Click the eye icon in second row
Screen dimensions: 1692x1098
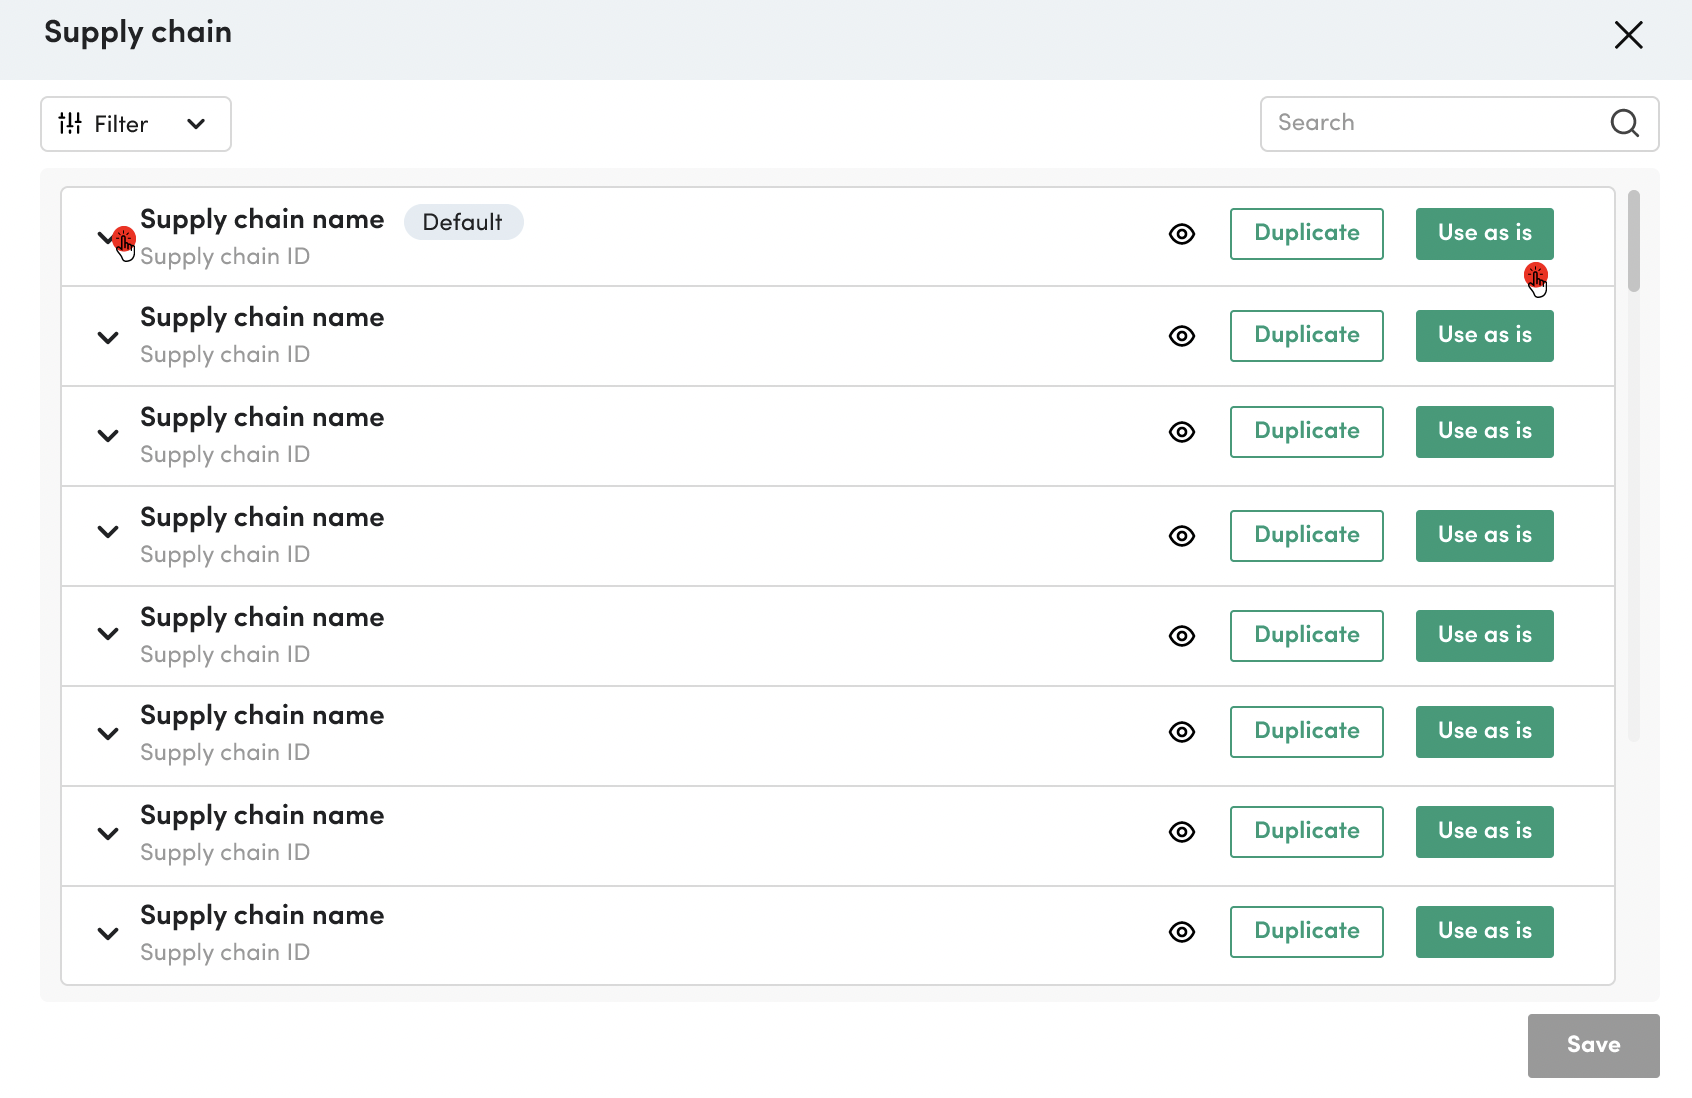point(1182,336)
